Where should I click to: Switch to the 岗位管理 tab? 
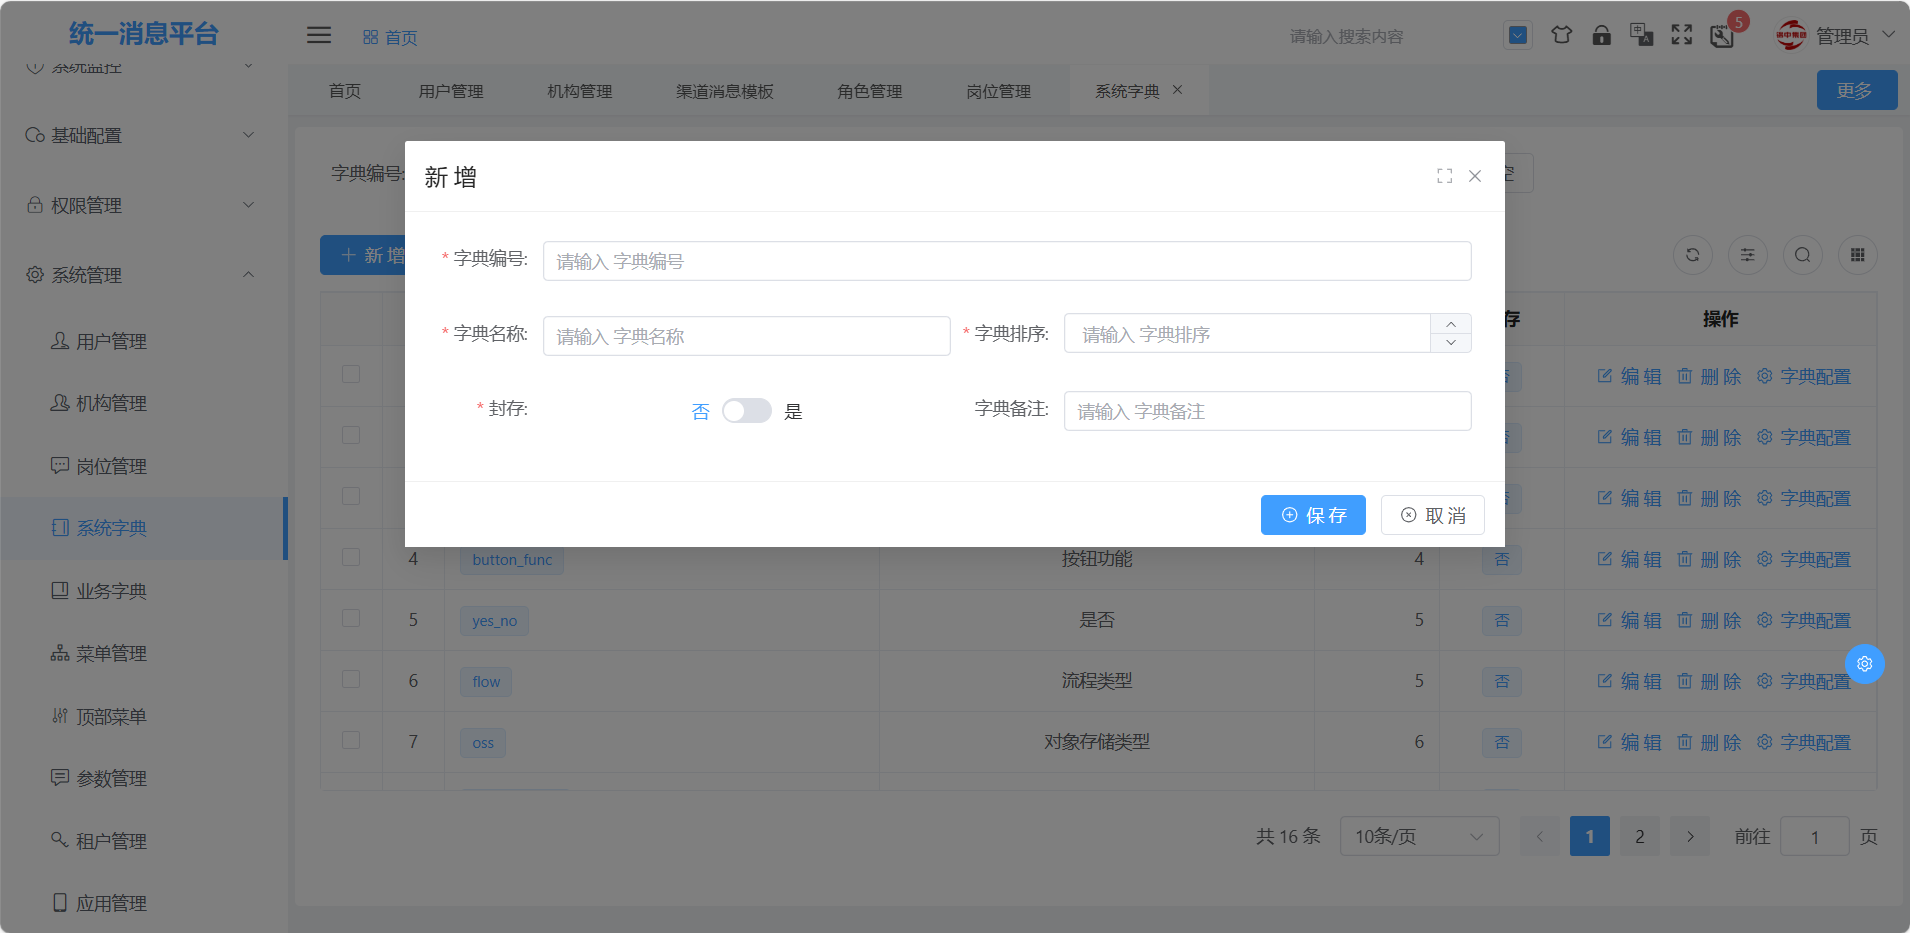(x=999, y=91)
